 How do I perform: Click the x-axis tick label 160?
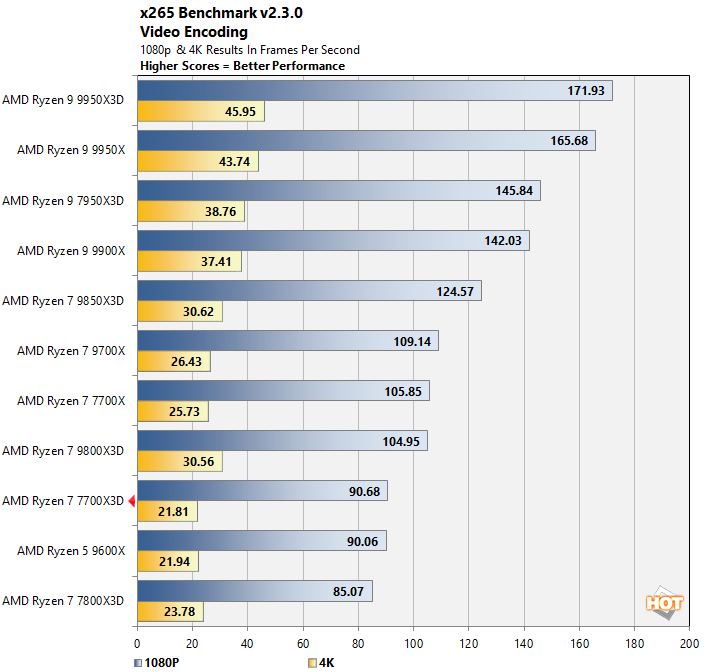click(579, 644)
